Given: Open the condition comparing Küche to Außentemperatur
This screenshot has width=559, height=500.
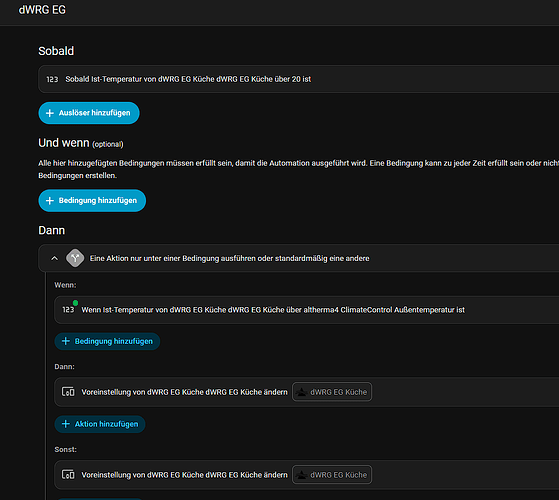Looking at the screenshot, I should click(307, 310).
